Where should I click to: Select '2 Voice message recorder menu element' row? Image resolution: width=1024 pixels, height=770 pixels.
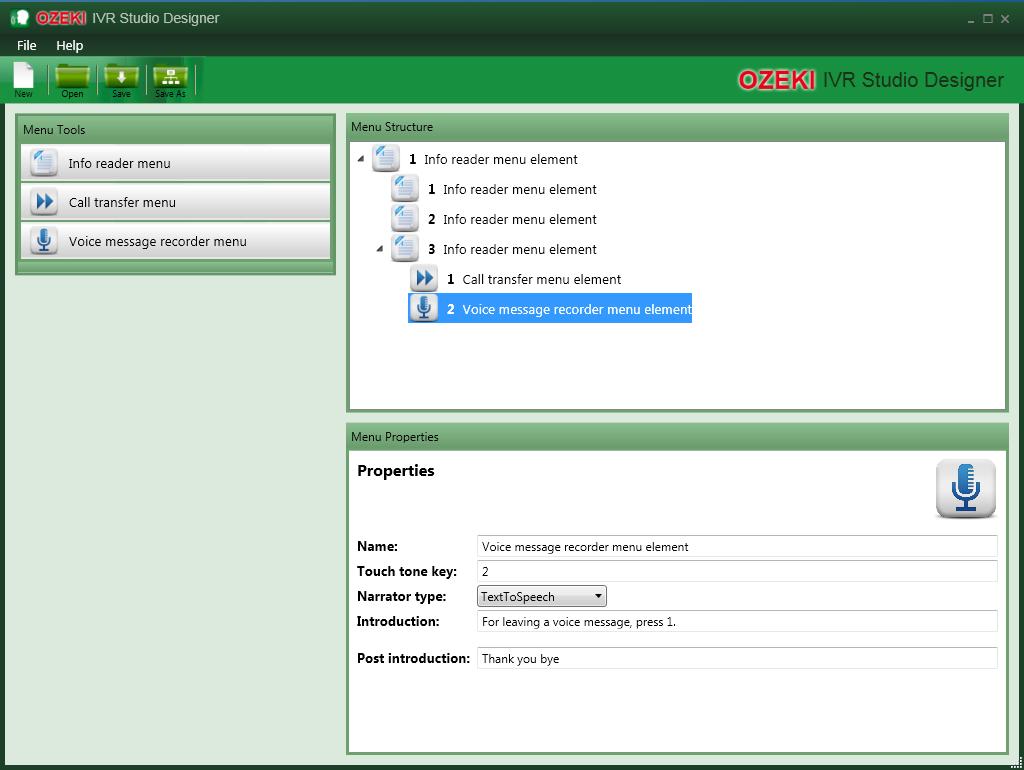tap(550, 308)
